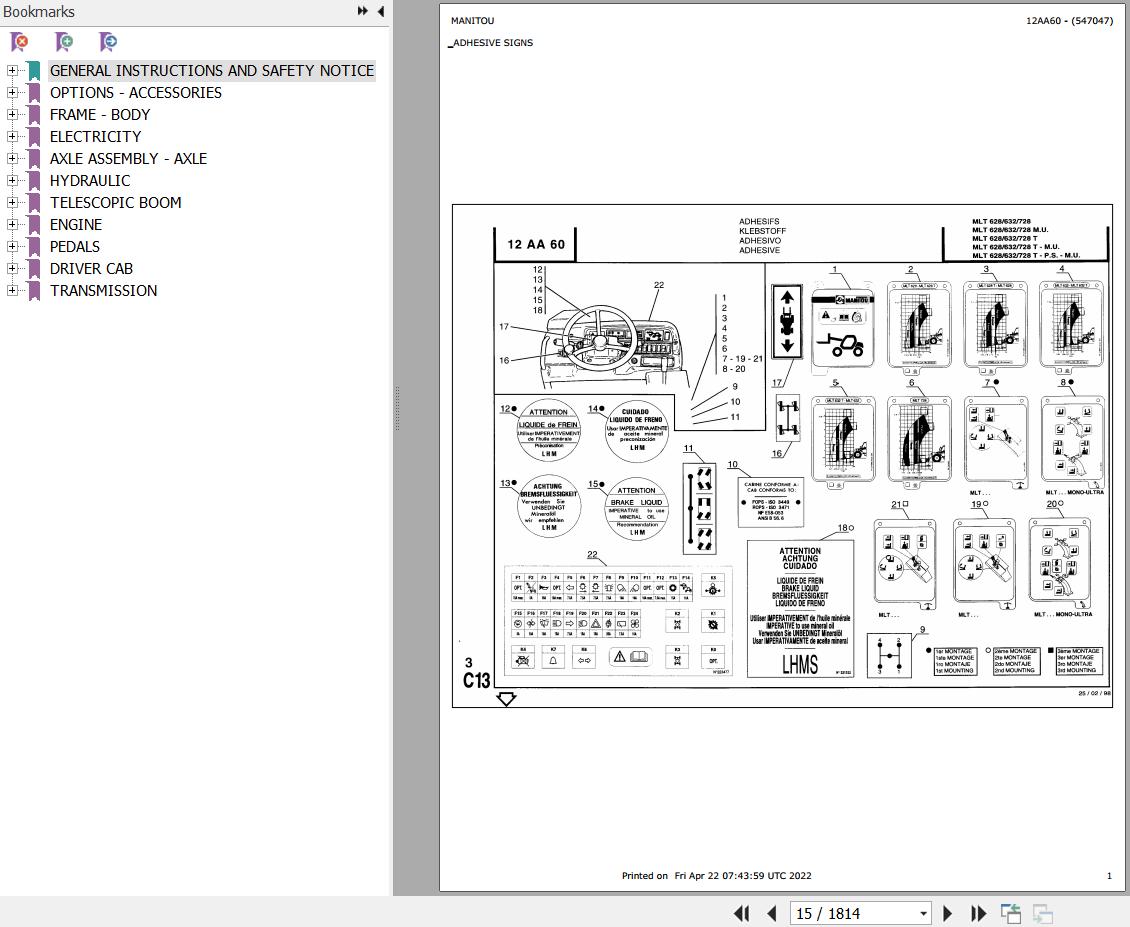This screenshot has width=1130, height=927.
Task: Expand TRANSMISSION bookmark node
Action: click(x=12, y=290)
